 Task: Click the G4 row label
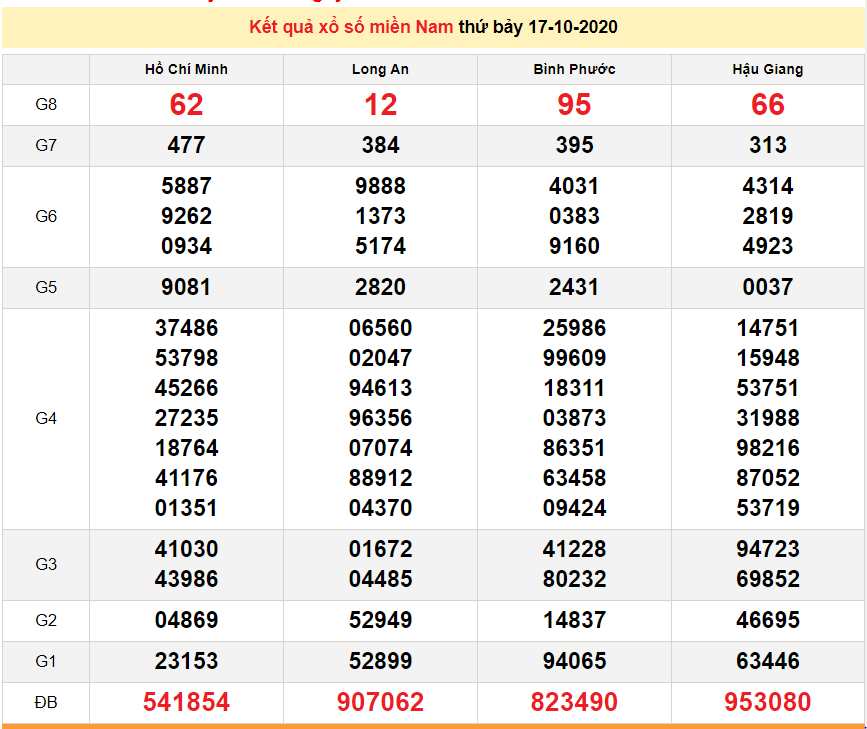[x=46, y=418]
